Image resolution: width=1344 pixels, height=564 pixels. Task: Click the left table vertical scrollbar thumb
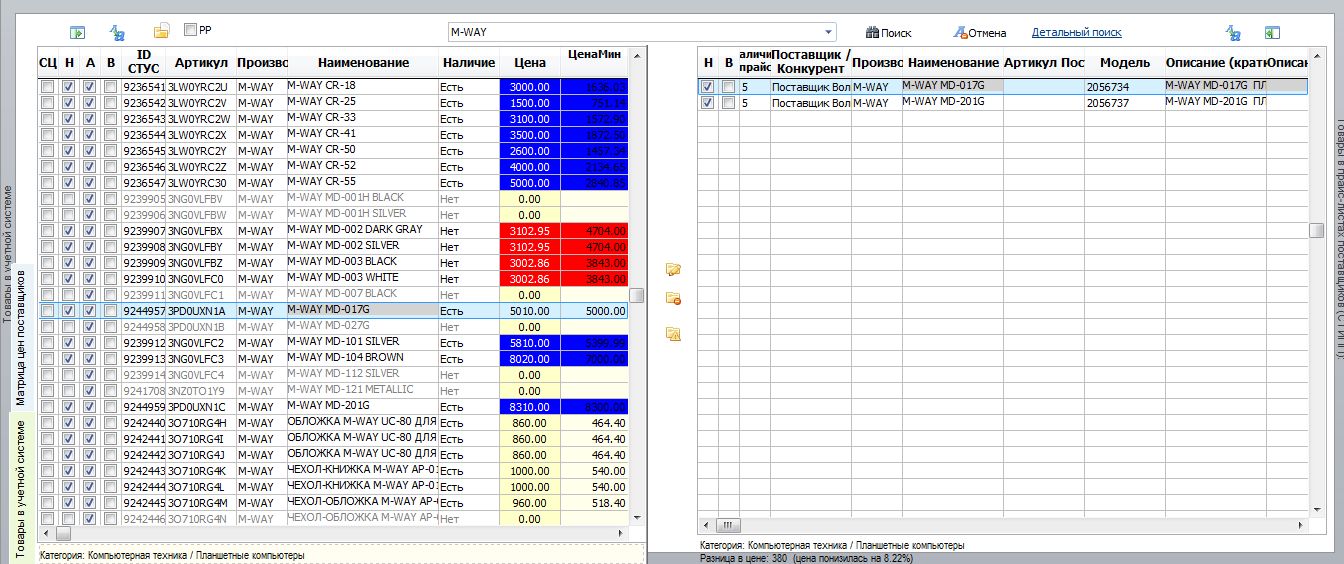pyautogui.click(x=637, y=295)
